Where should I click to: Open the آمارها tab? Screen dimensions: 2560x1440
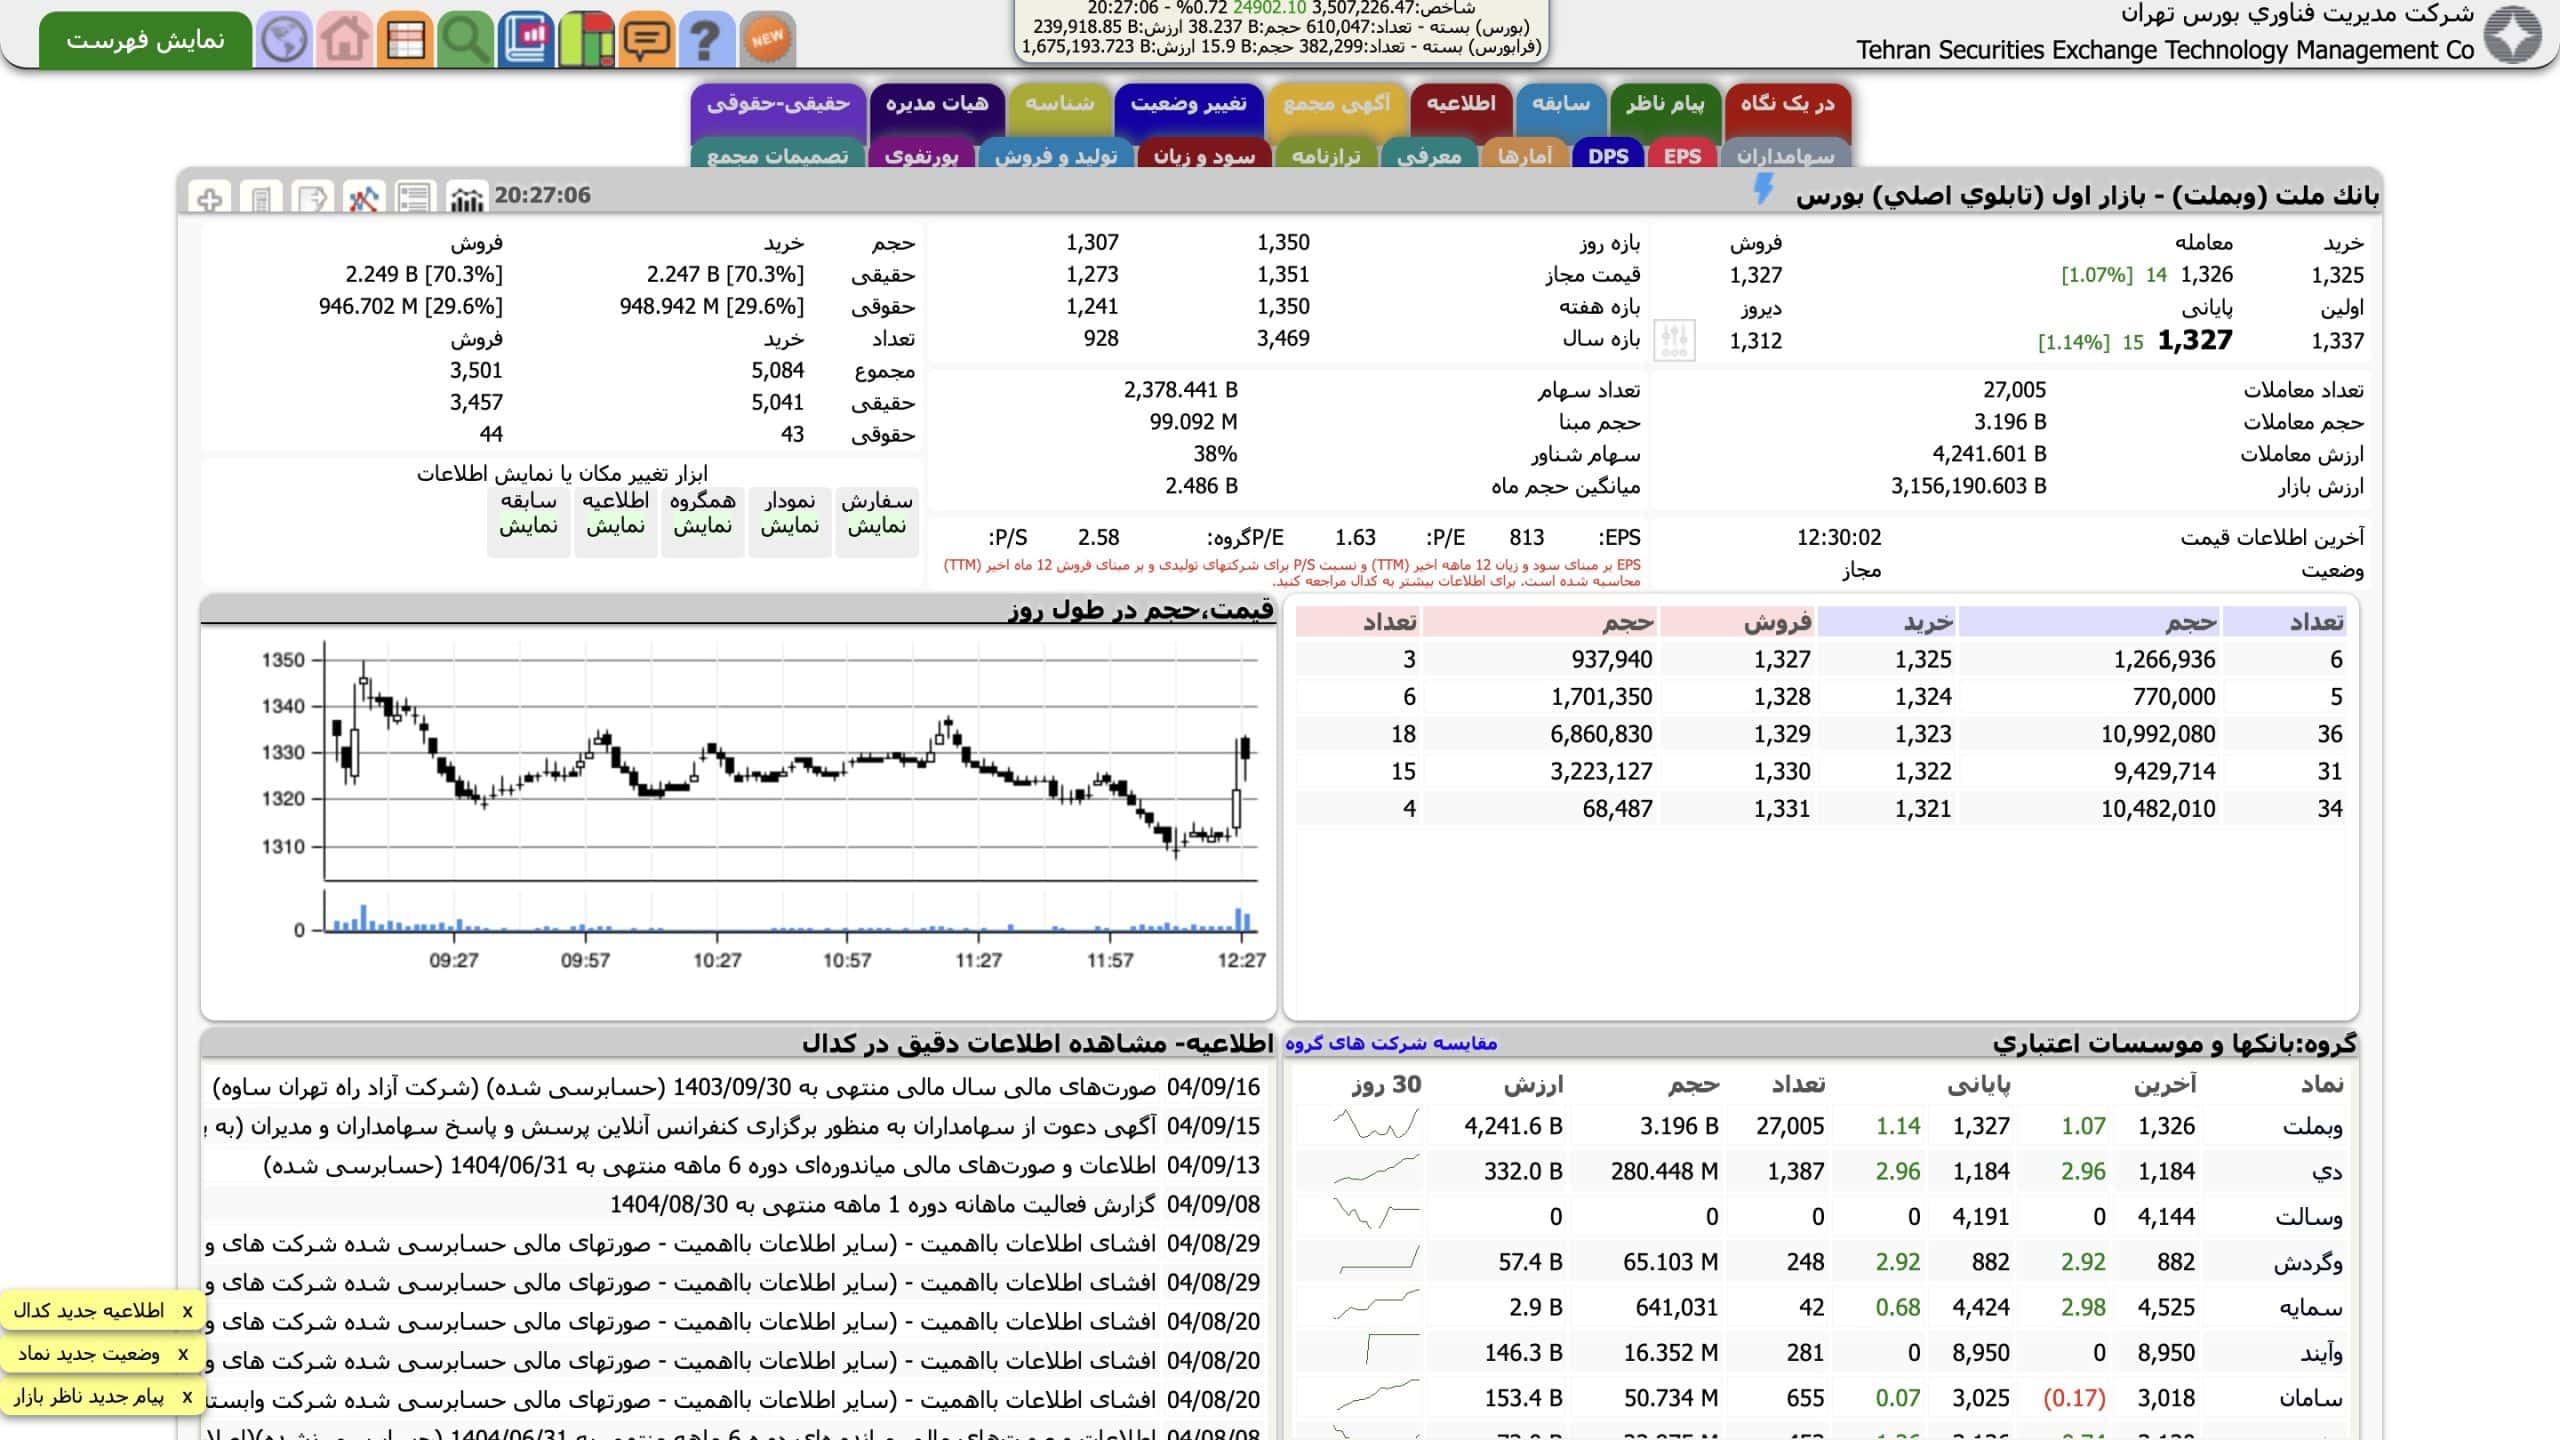1525,155
